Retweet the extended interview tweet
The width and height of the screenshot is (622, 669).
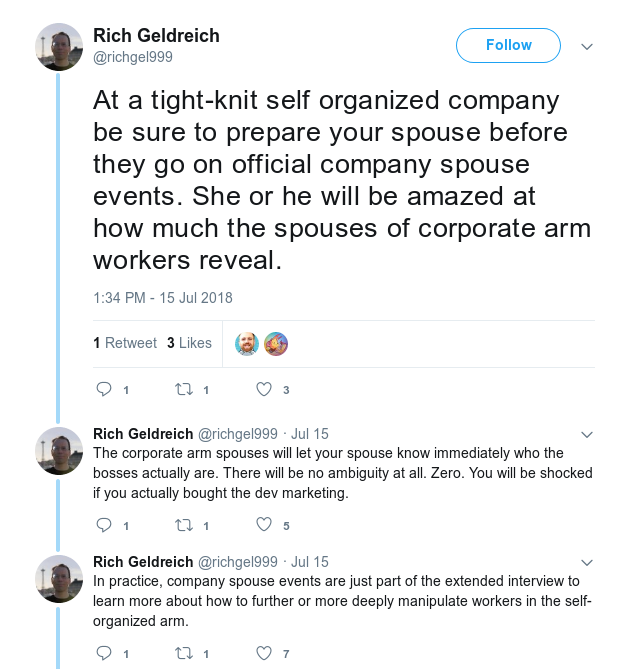pyautogui.click(x=184, y=653)
